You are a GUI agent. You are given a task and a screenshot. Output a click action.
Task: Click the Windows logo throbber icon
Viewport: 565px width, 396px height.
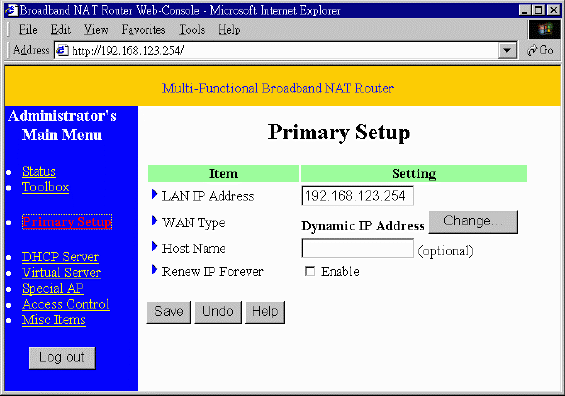coord(544,29)
